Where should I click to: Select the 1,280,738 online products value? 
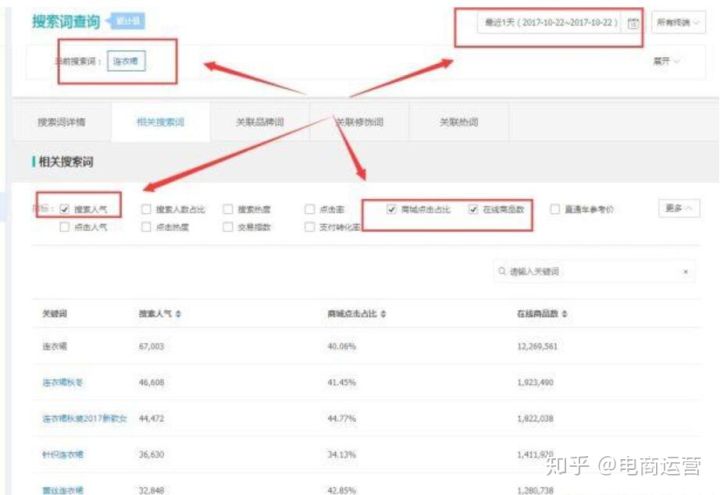coord(535,490)
